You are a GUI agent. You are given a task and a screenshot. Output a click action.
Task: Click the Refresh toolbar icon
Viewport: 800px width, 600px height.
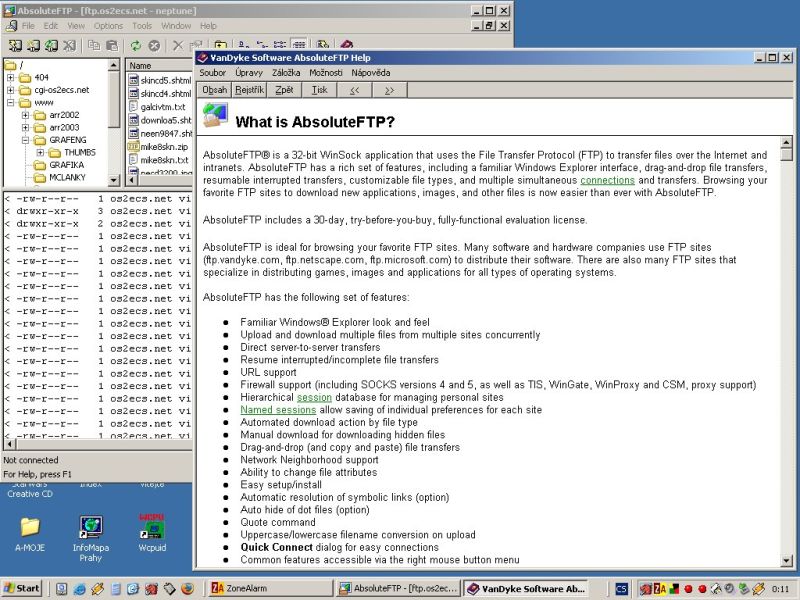(x=134, y=47)
